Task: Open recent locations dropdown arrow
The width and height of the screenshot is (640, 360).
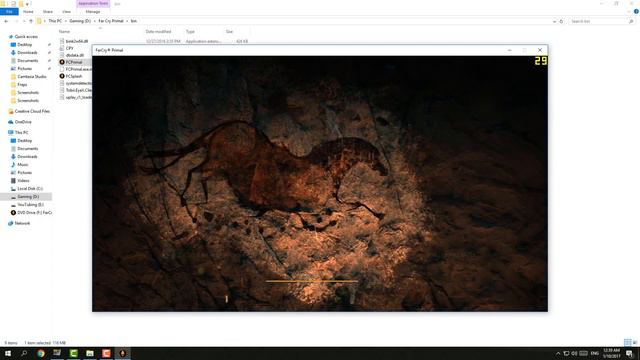Action: [x=24, y=21]
